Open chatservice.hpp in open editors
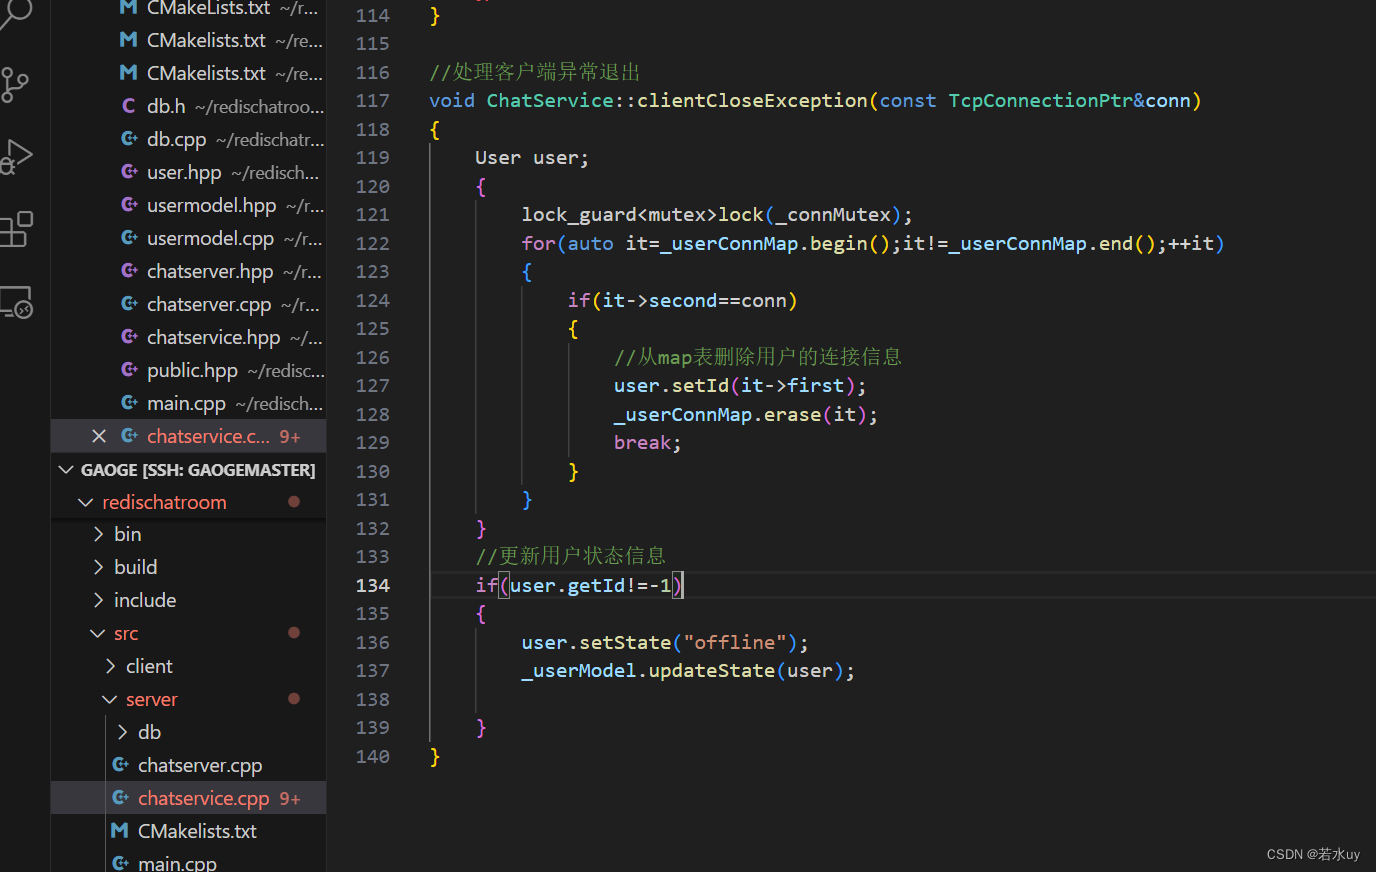The image size is (1376, 872). (x=188, y=337)
